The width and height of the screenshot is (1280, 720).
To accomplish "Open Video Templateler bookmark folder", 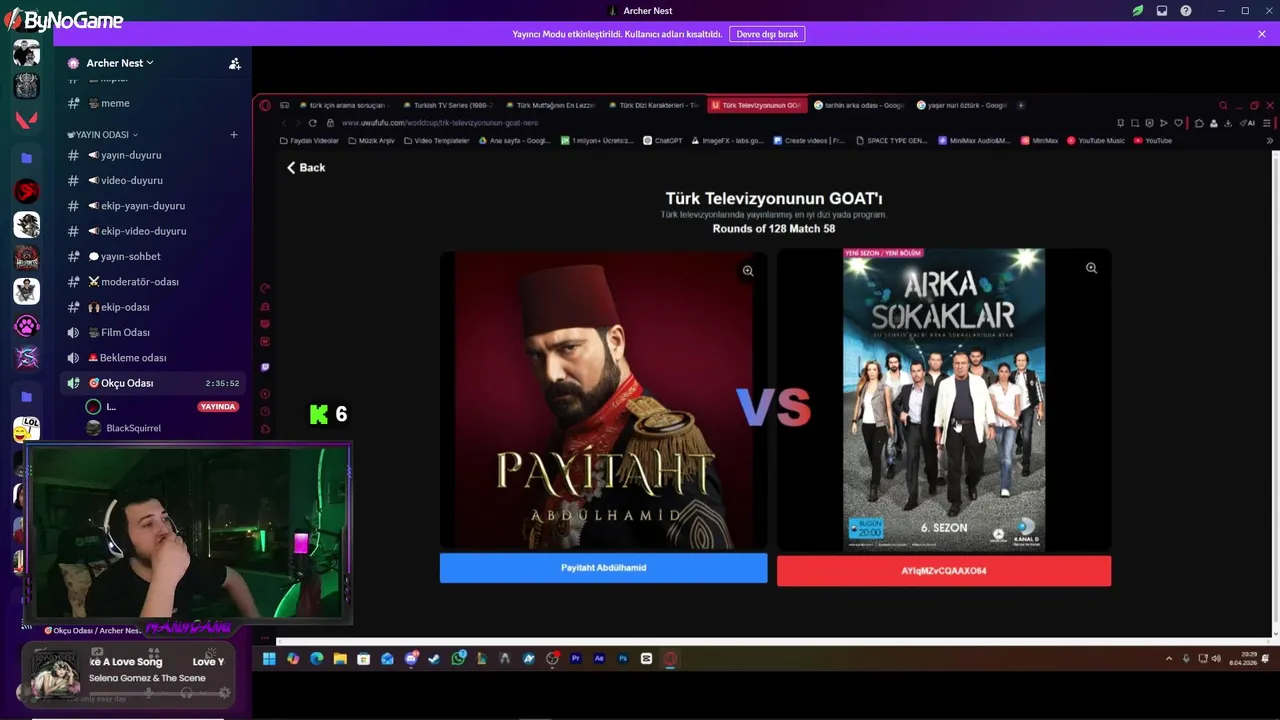I will click(x=436, y=141).
